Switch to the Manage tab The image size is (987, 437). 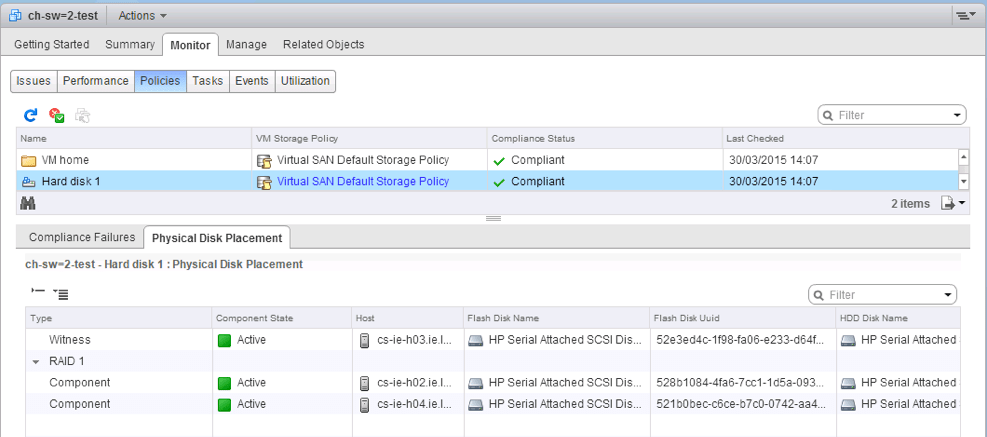click(246, 44)
